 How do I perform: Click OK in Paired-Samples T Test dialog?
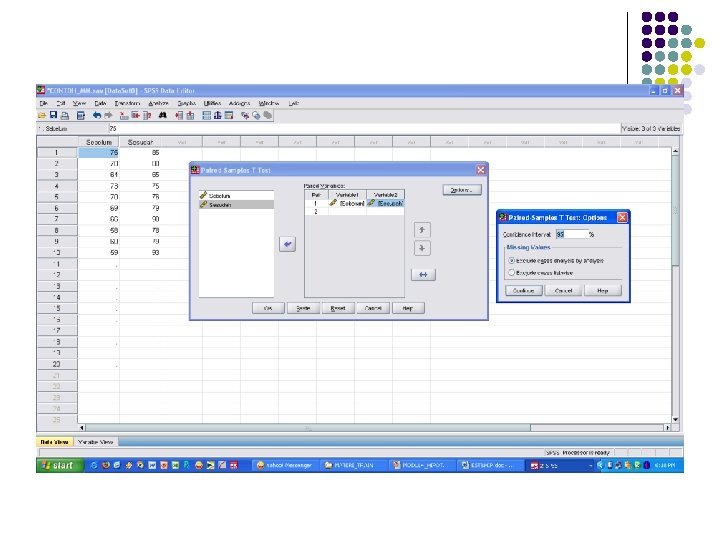coord(268,308)
